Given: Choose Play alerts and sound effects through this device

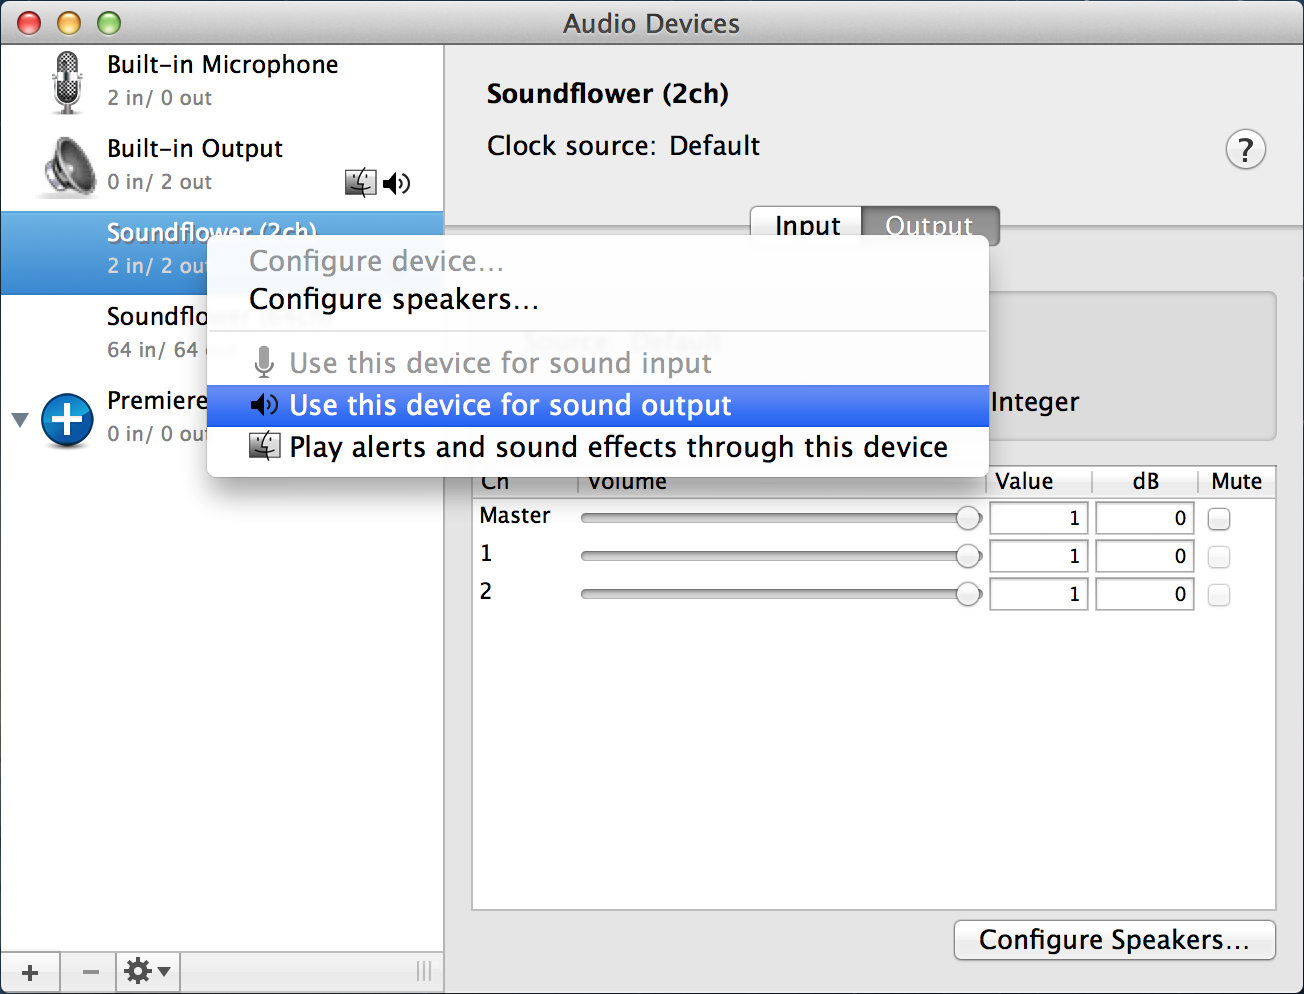Looking at the screenshot, I should click(598, 447).
